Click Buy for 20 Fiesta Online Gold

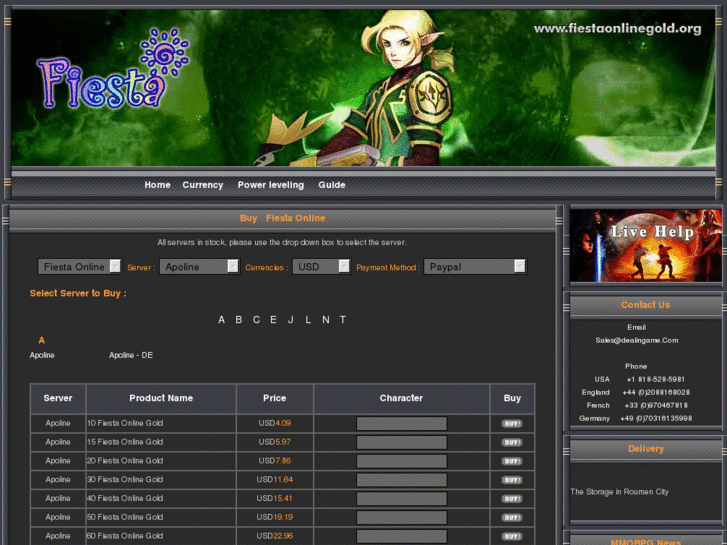512,461
